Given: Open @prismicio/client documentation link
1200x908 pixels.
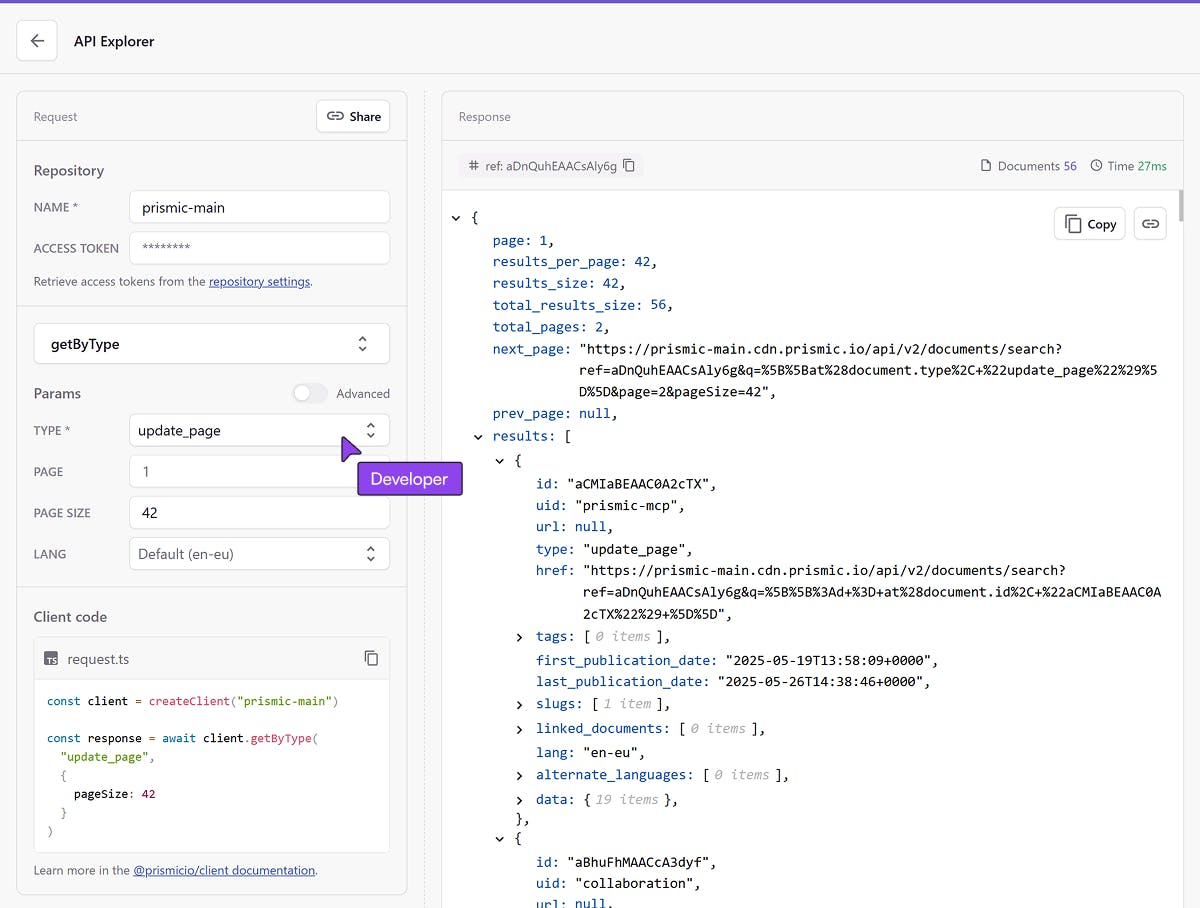Looking at the screenshot, I should tap(224, 871).
